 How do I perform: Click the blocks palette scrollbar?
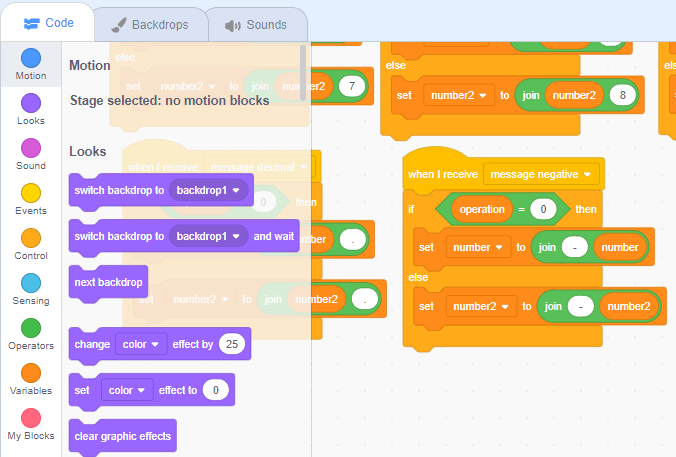coord(303,72)
